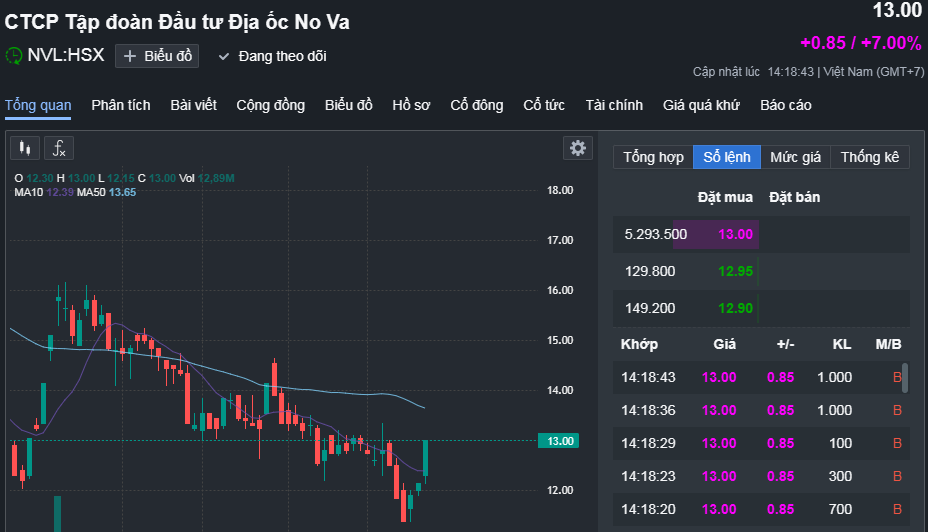
Task: Click the candlestick chart type icon
Action: (25, 149)
